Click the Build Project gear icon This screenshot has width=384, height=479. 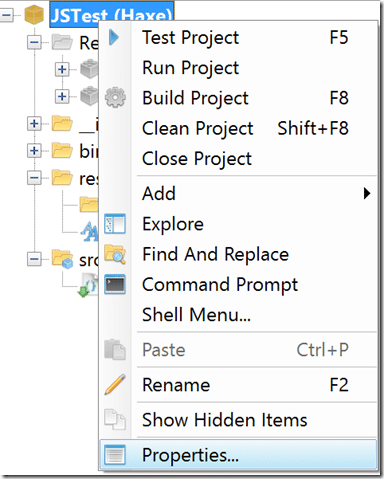click(115, 97)
